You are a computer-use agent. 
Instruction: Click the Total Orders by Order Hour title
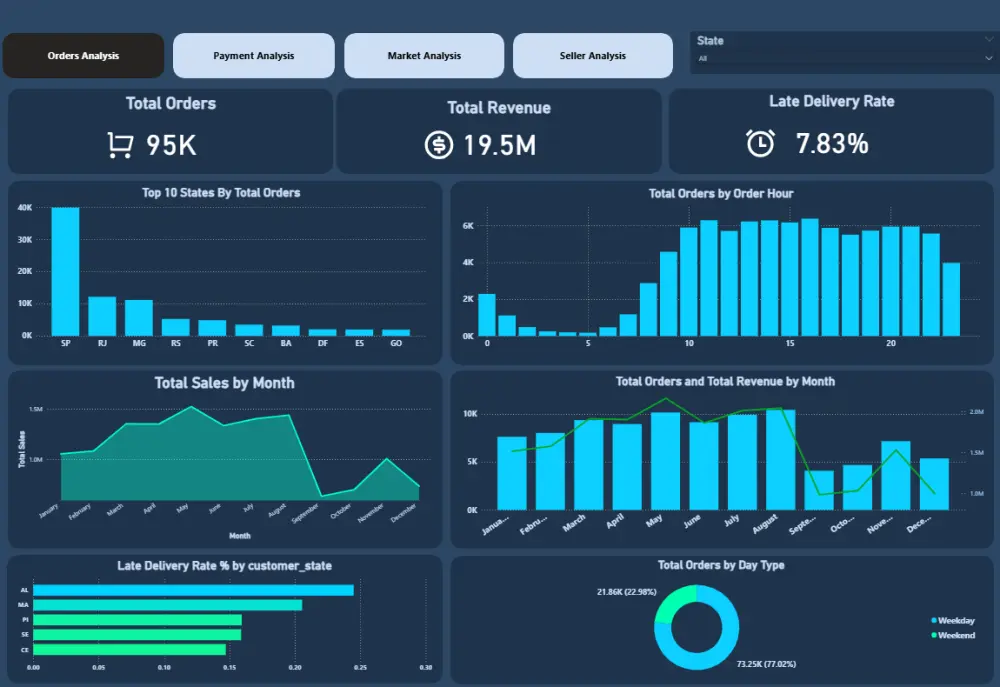[x=721, y=193]
